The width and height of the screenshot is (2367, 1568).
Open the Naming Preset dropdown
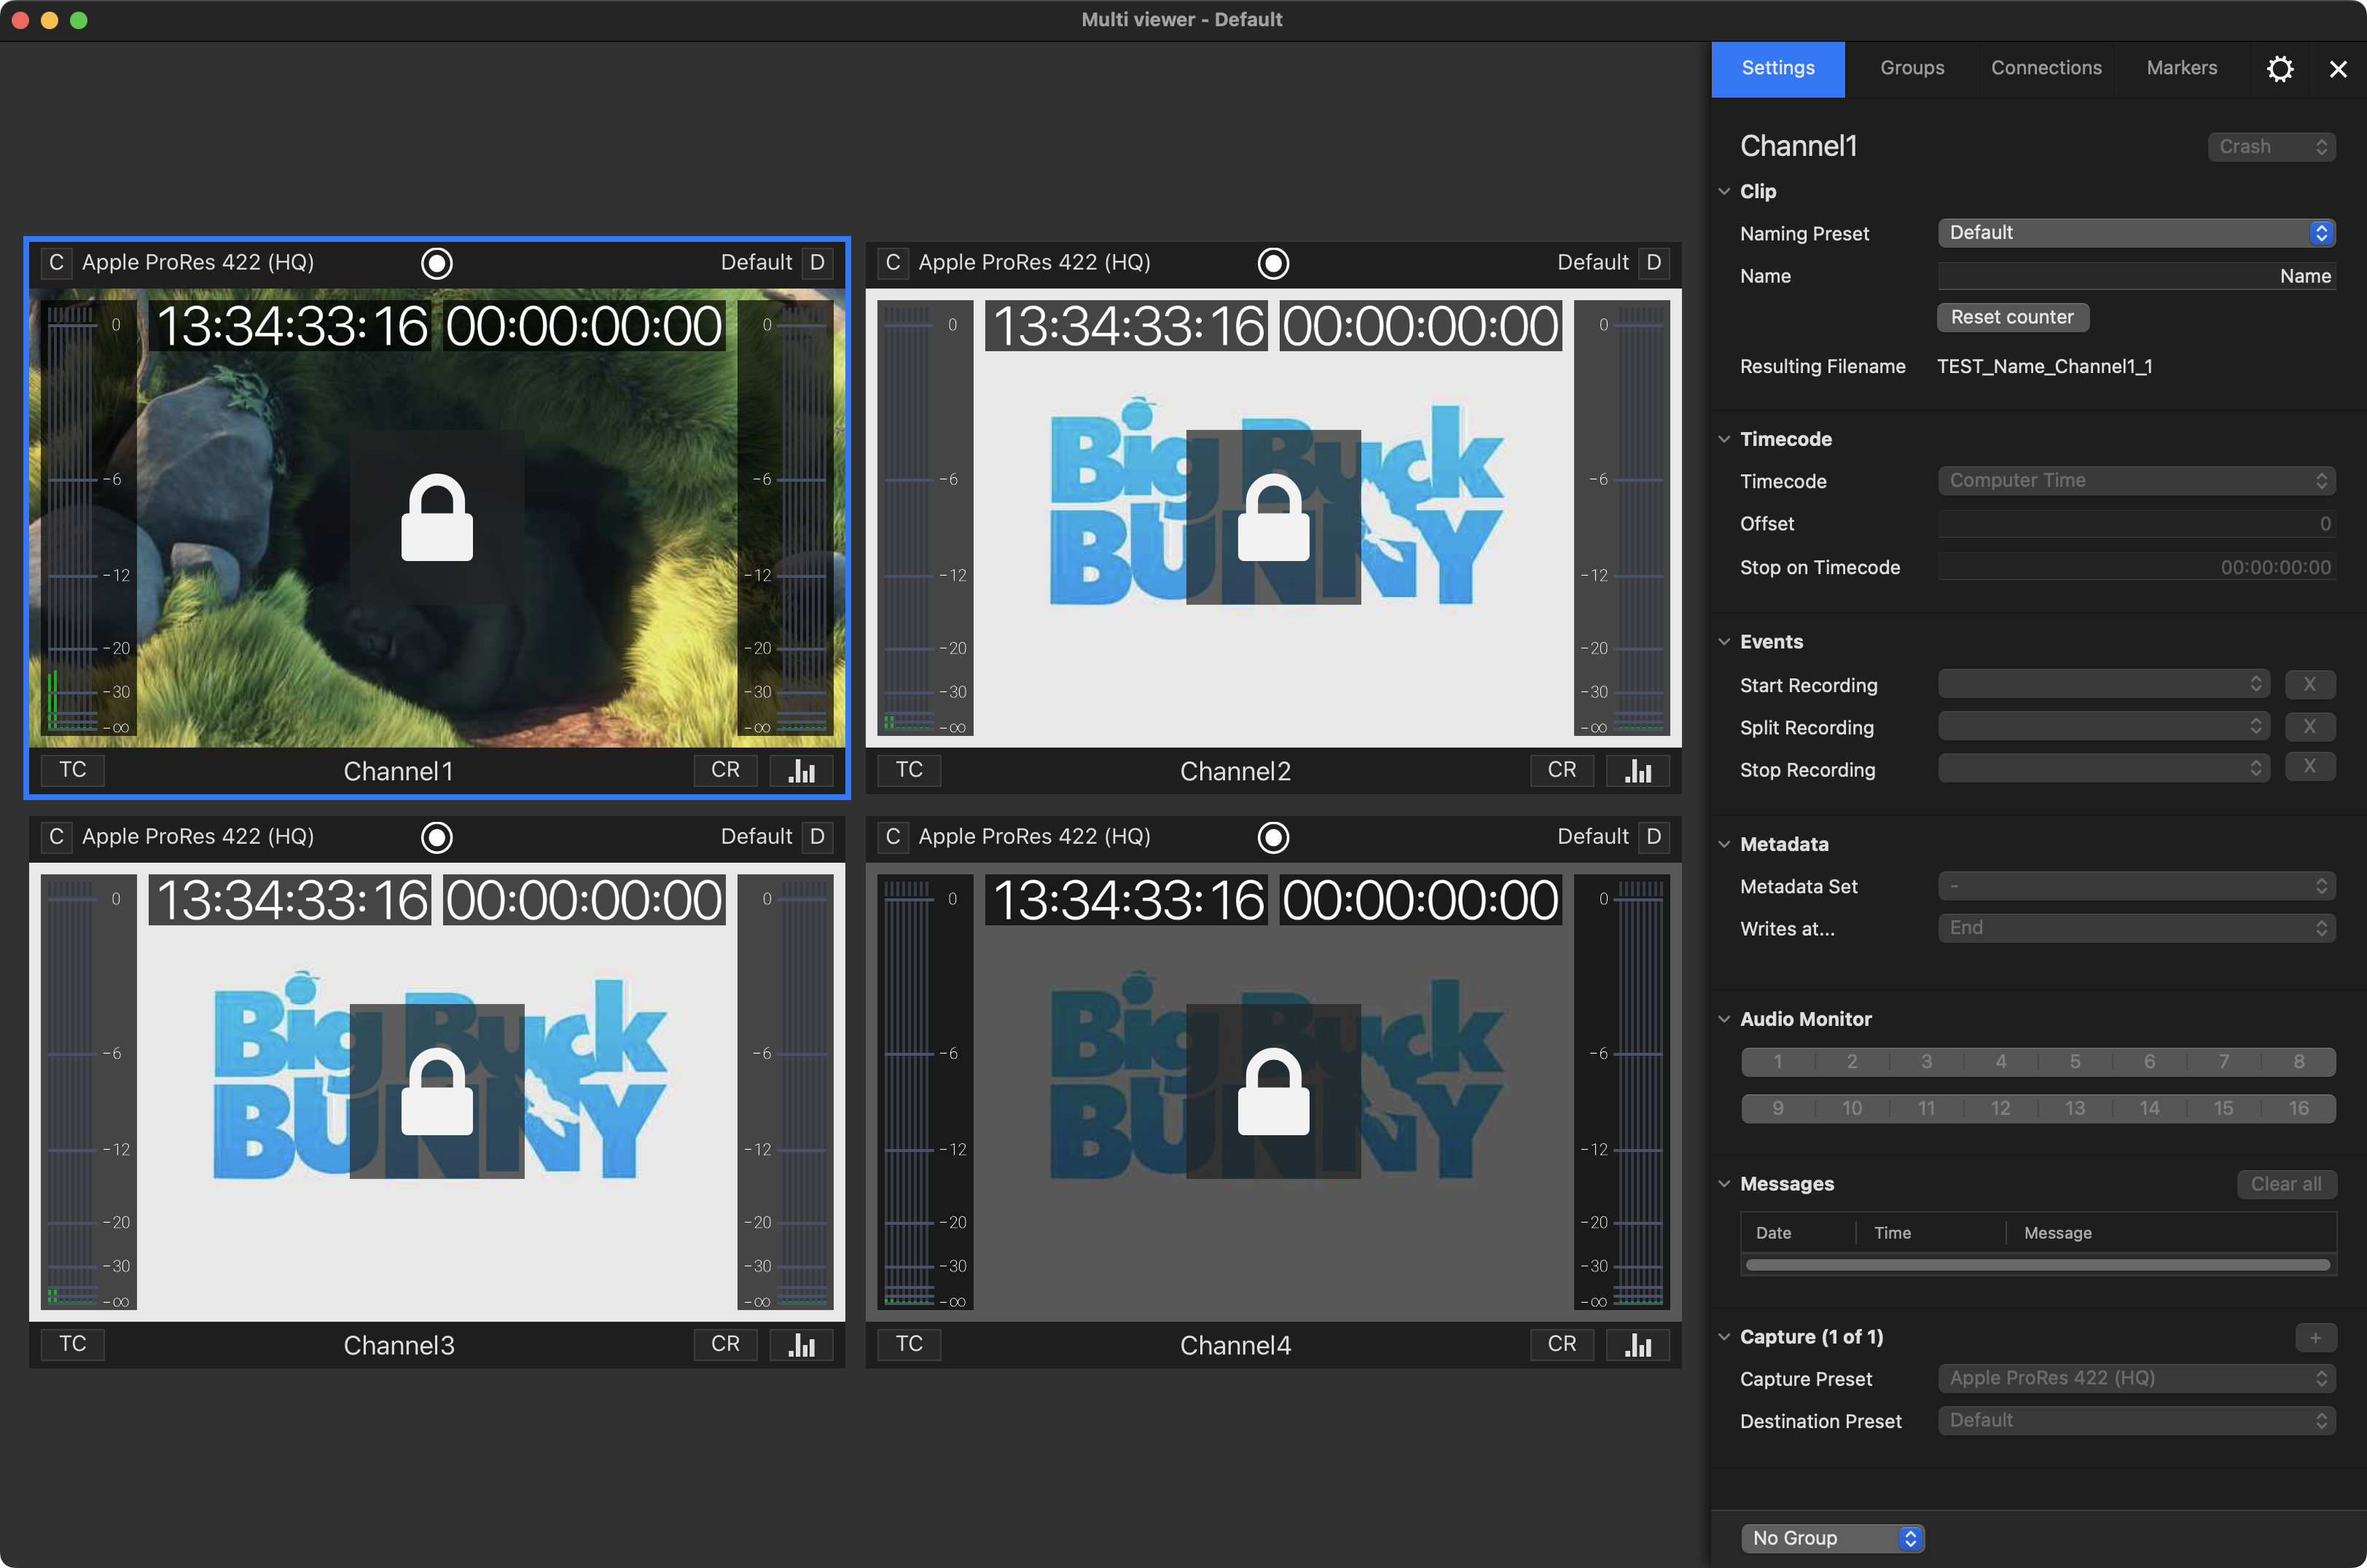point(2136,233)
